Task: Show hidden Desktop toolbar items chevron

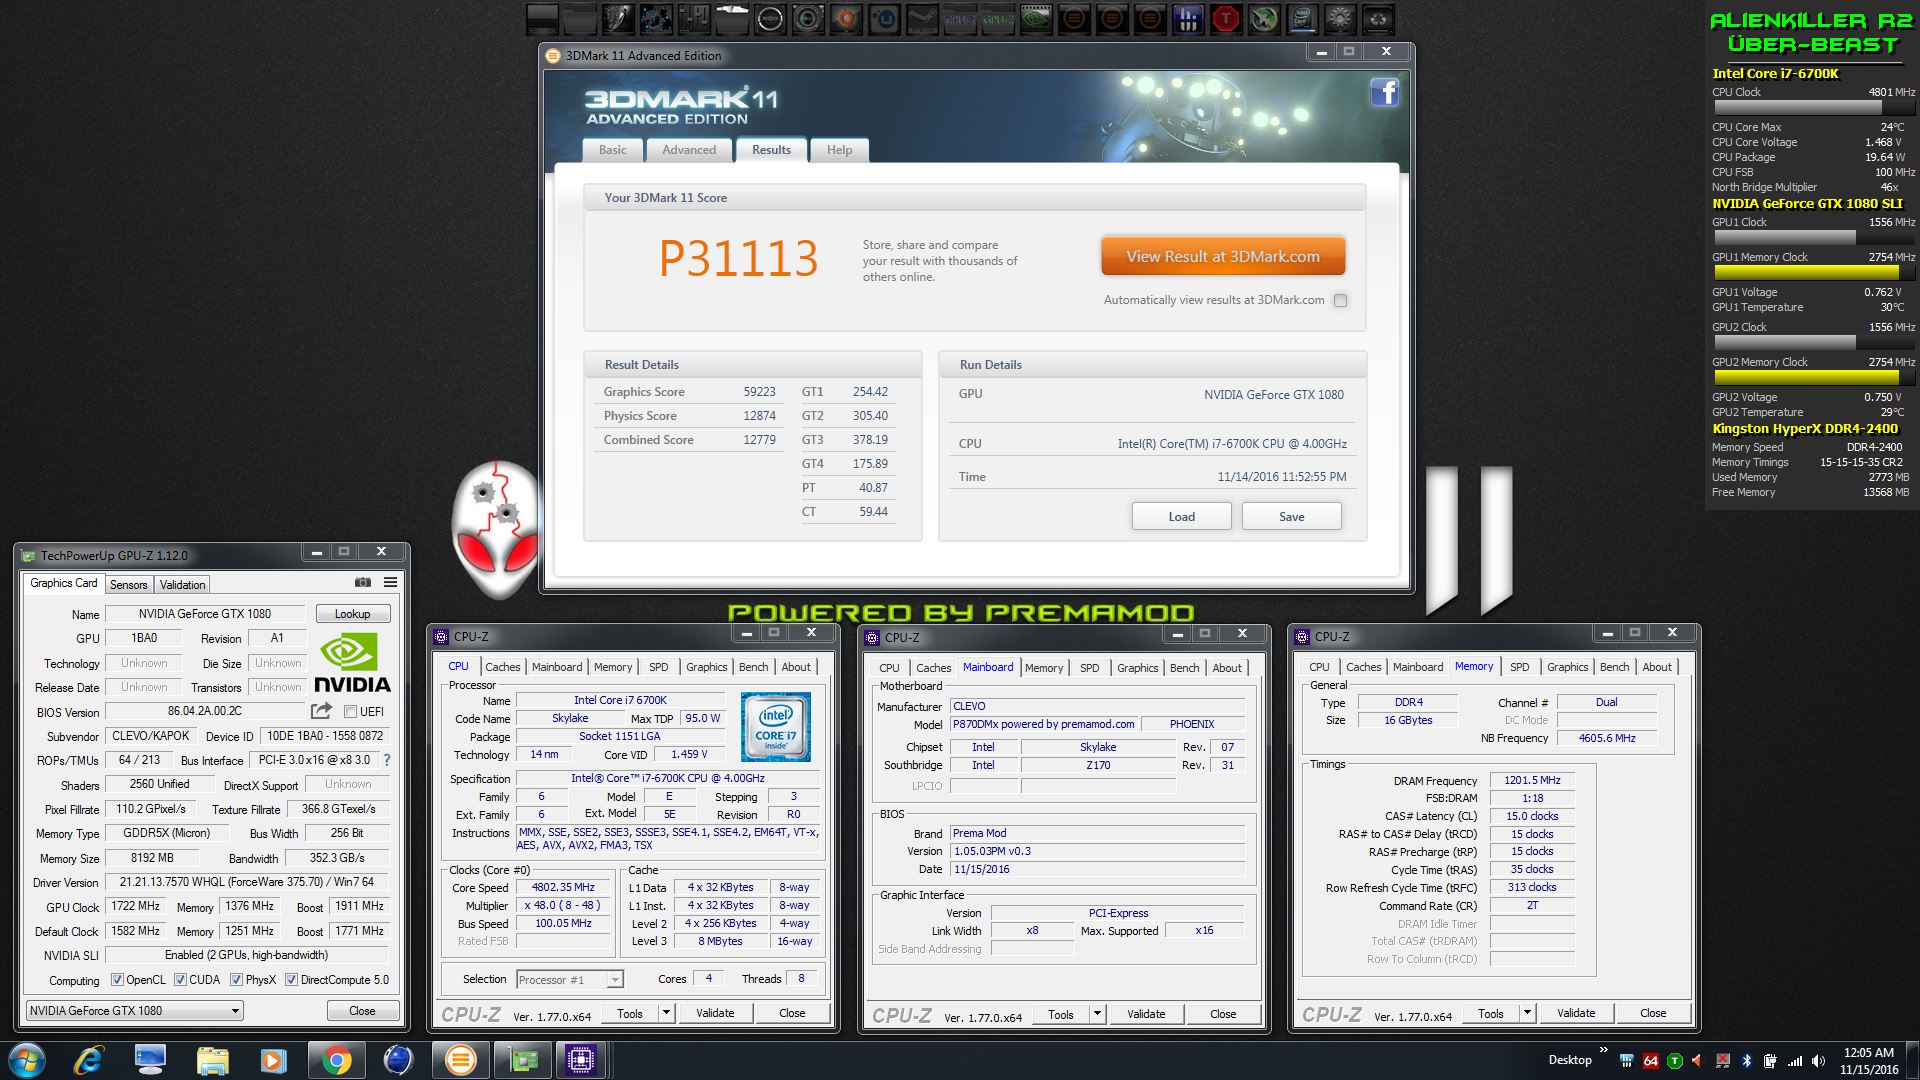Action: click(1604, 1049)
